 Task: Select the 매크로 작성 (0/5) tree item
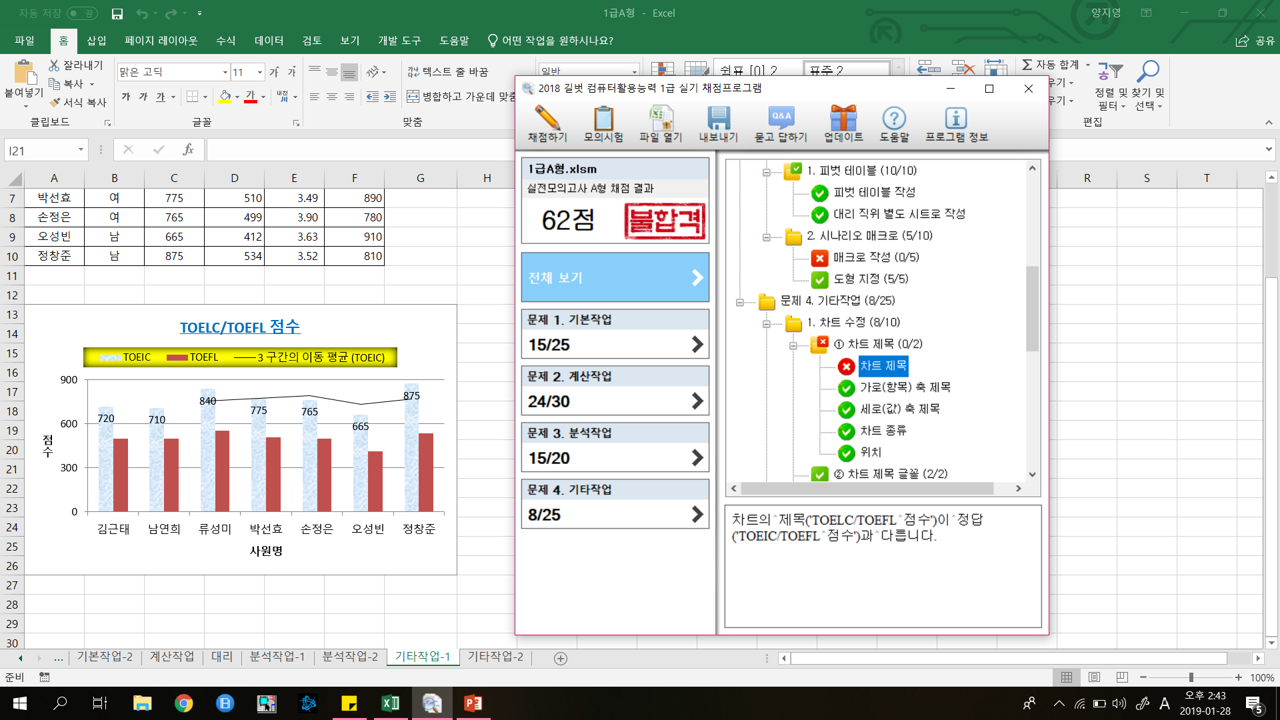[875, 257]
